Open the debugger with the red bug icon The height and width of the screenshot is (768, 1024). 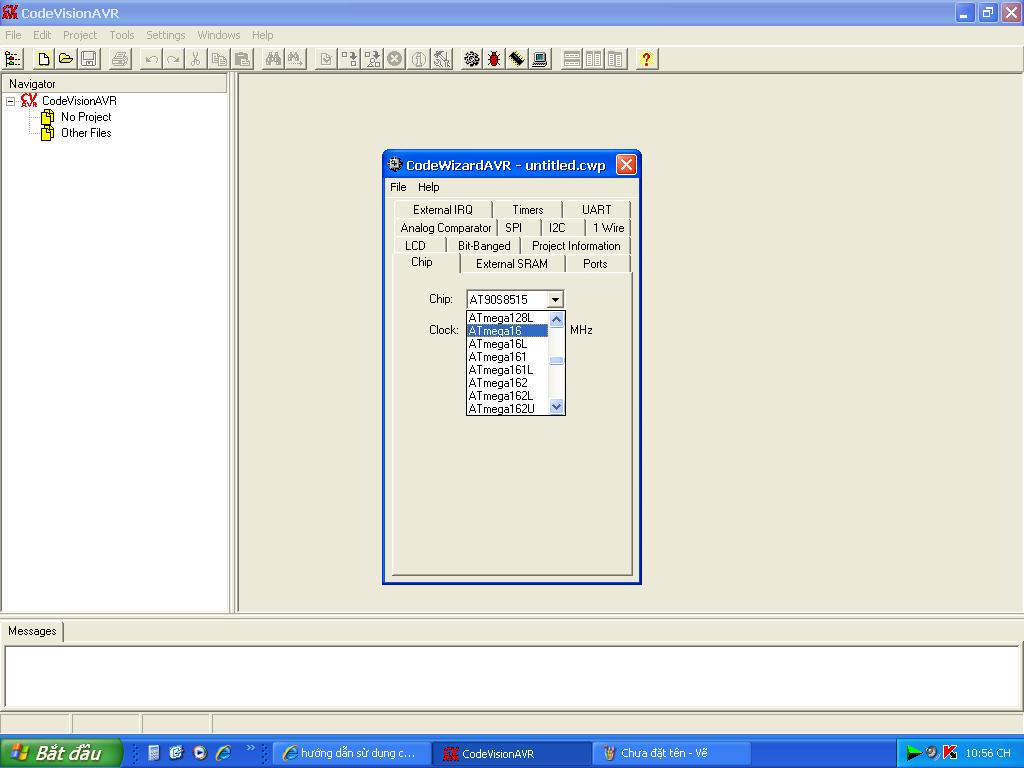pos(494,59)
